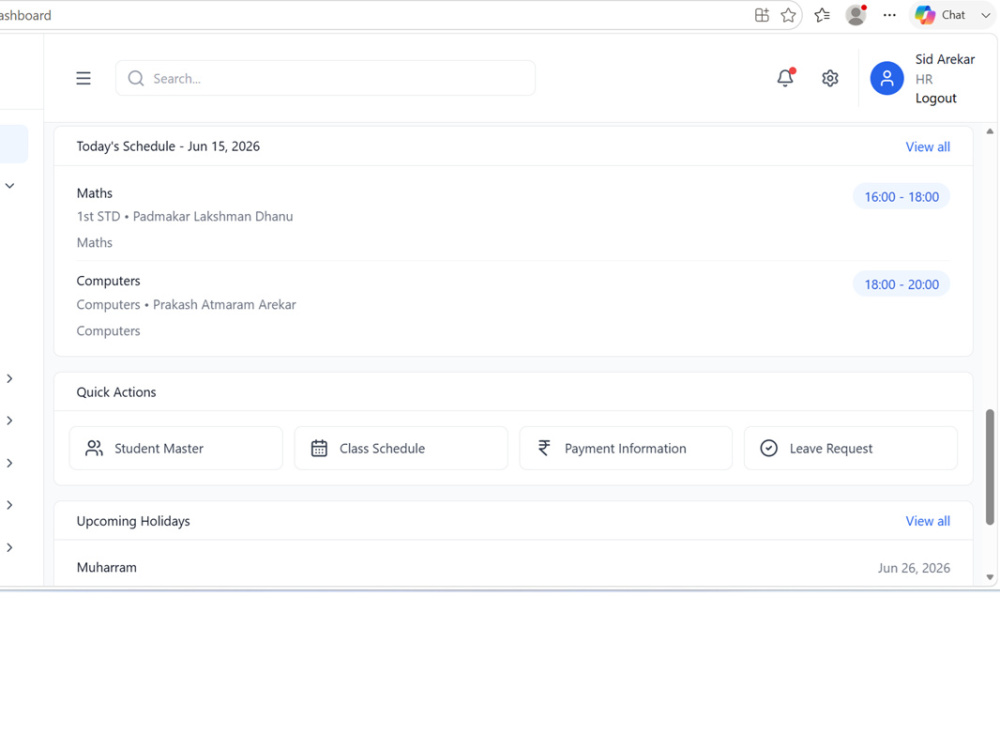Viewport: 1000px width, 750px height.
Task: Click the Class Schedule calendar icon
Action: [319, 448]
